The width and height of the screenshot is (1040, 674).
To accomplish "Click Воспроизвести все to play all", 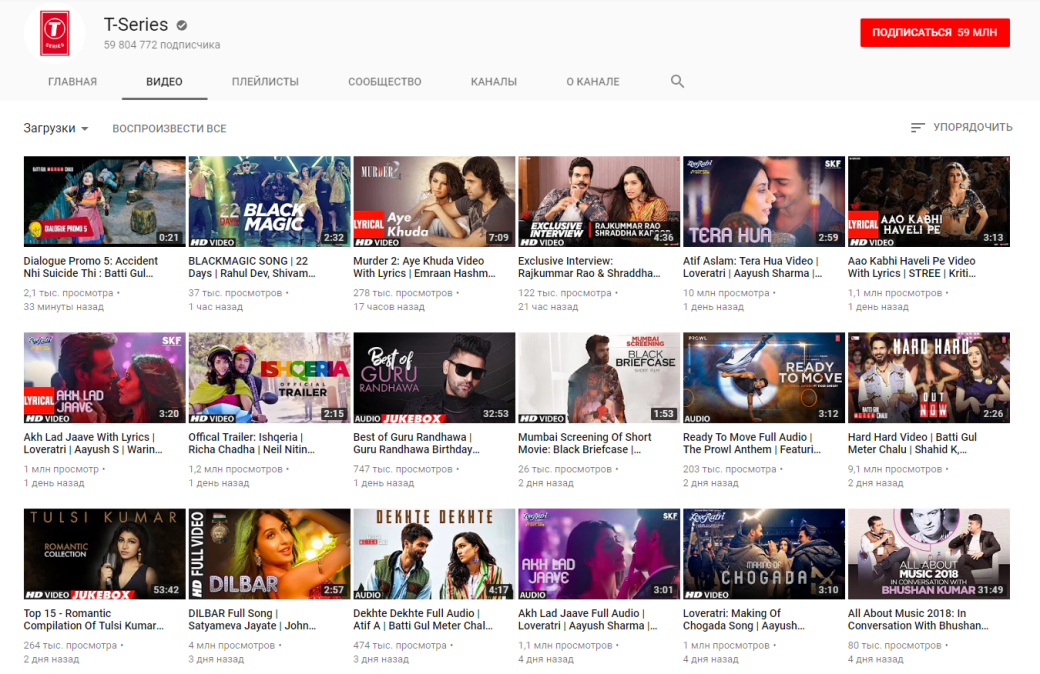I will tap(169, 129).
